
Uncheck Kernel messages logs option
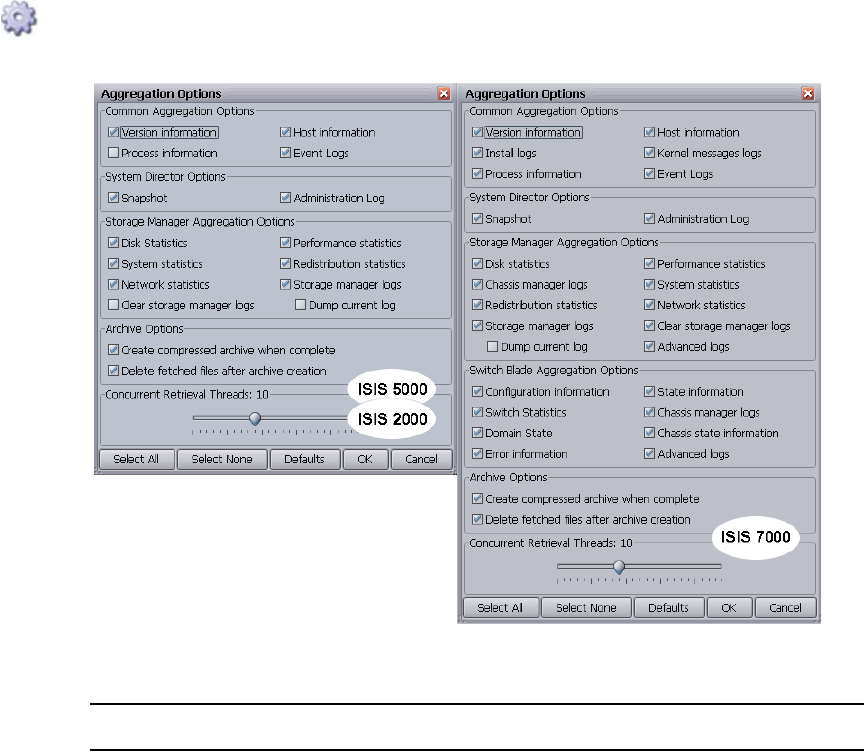coord(650,153)
